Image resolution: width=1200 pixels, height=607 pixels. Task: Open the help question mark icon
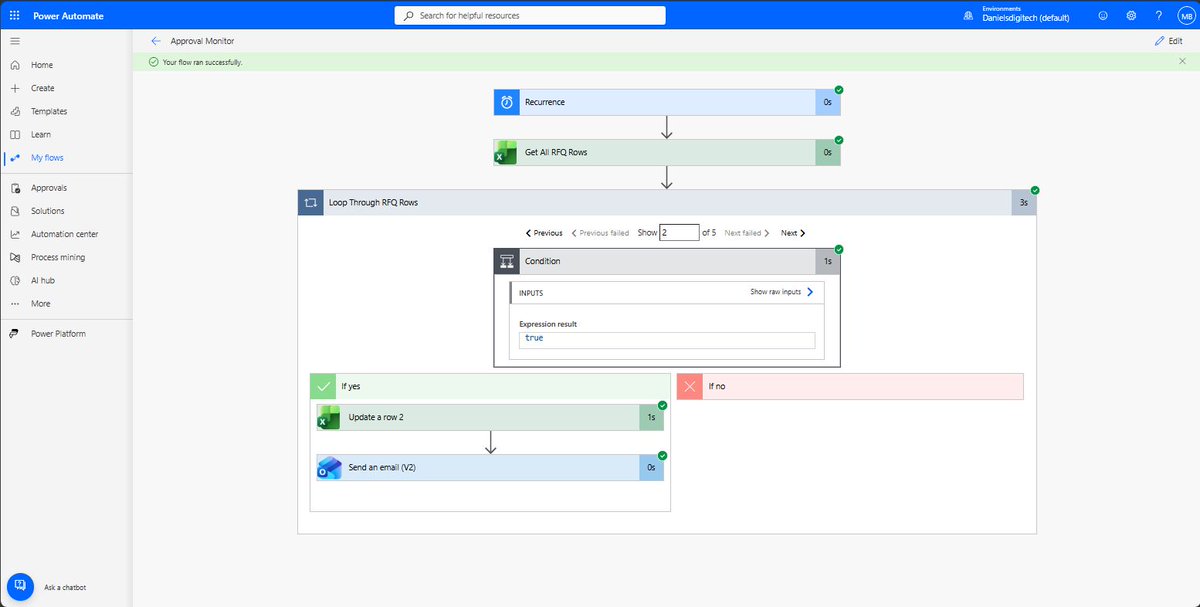pyautogui.click(x=1158, y=15)
